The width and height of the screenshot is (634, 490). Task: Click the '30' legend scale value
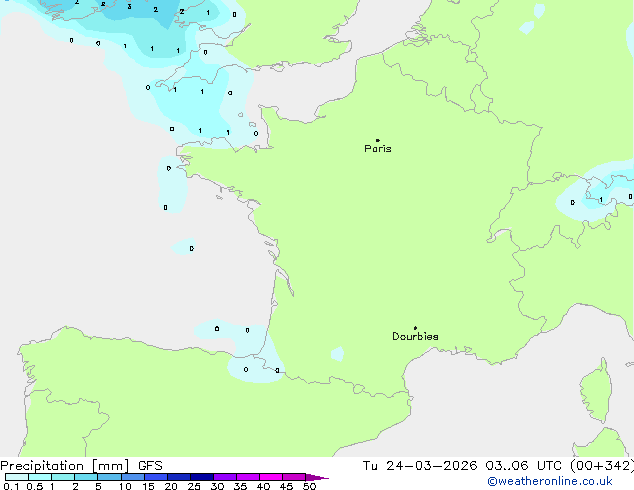coord(217,486)
